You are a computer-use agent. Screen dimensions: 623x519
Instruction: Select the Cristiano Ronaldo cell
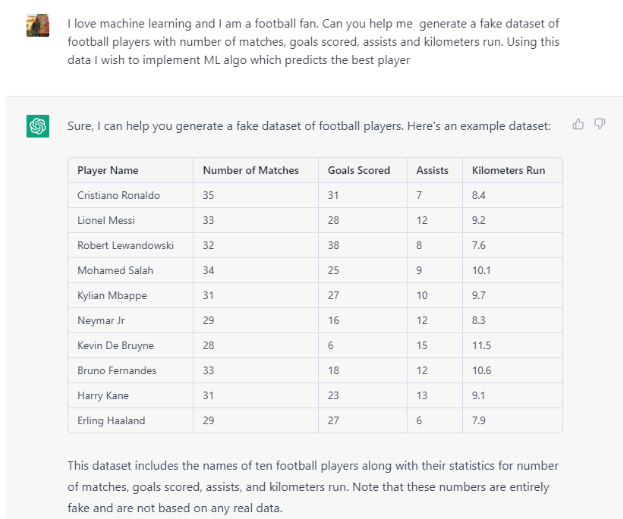coord(119,195)
